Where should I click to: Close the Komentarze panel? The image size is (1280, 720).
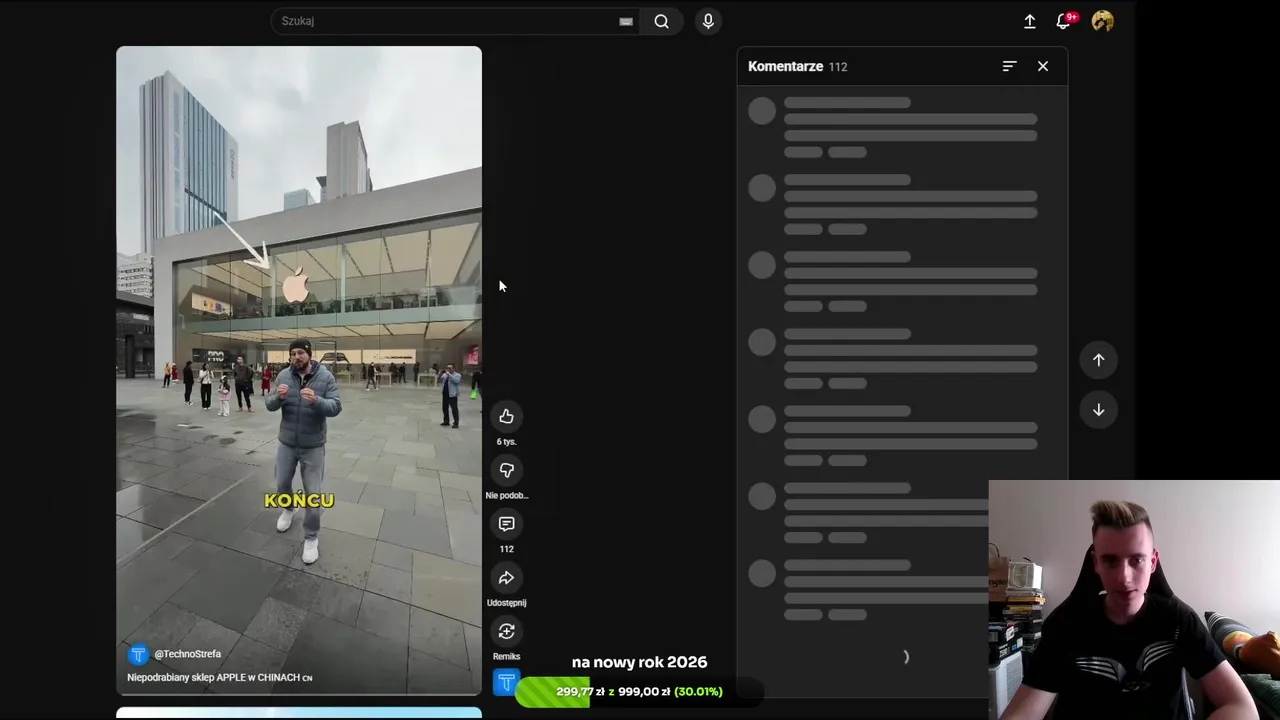pos(1043,66)
